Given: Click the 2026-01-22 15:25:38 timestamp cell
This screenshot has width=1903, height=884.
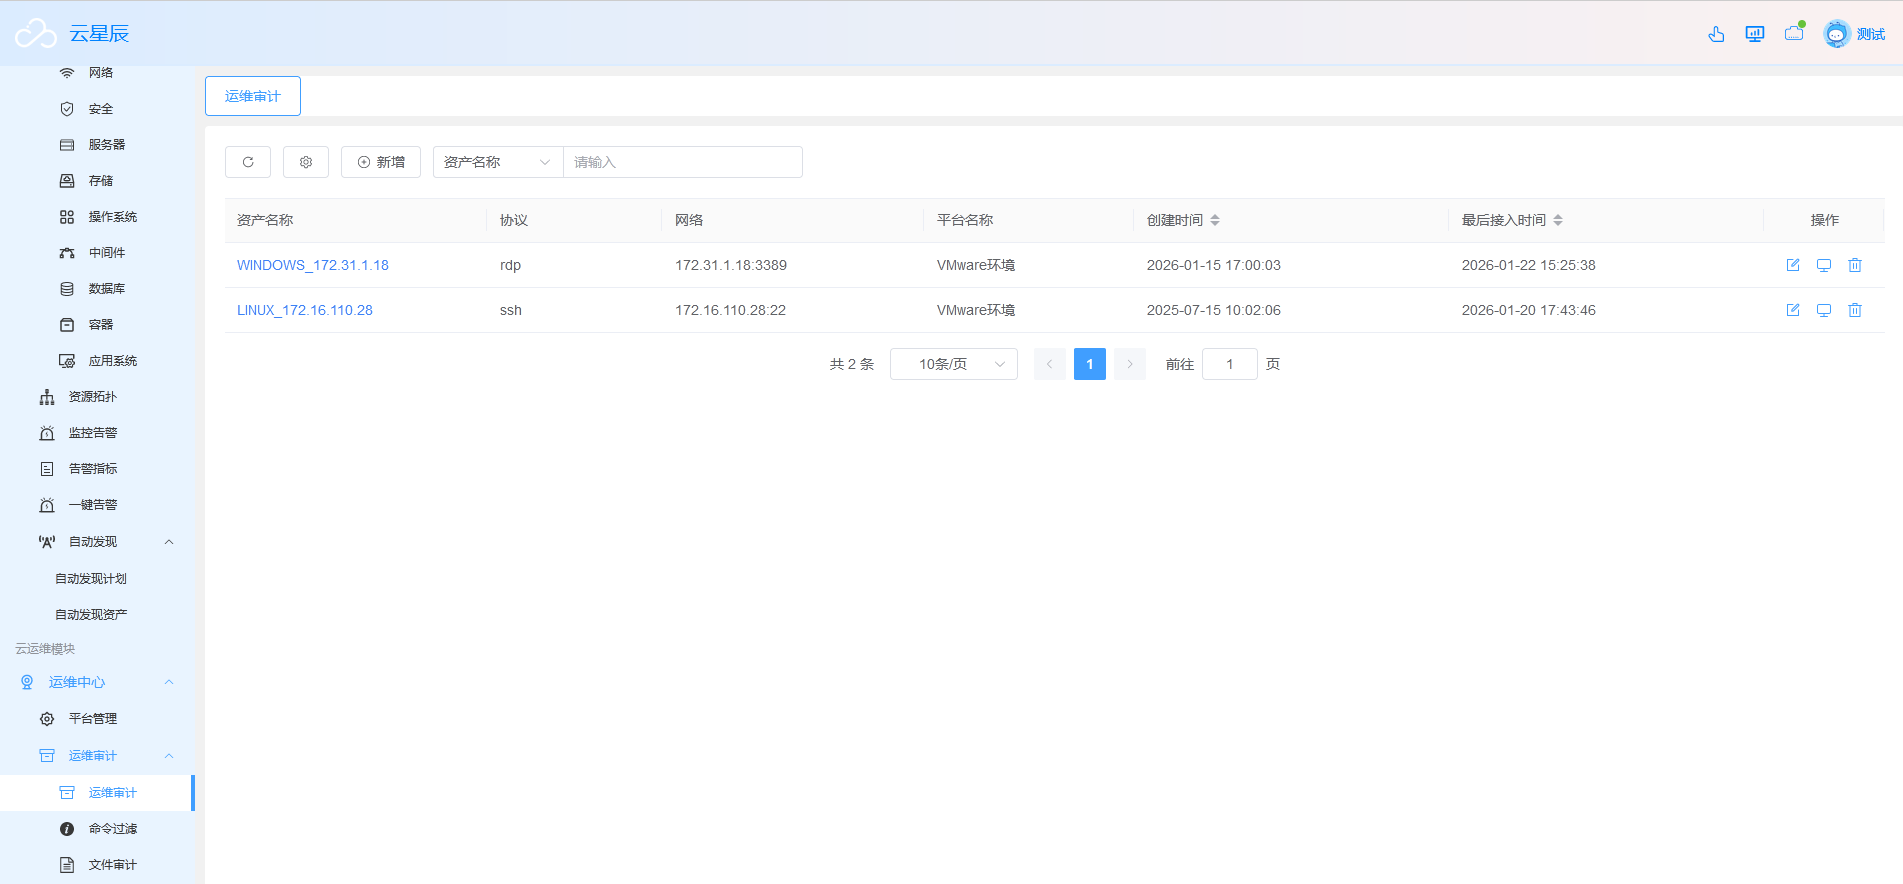Looking at the screenshot, I should tap(1528, 265).
